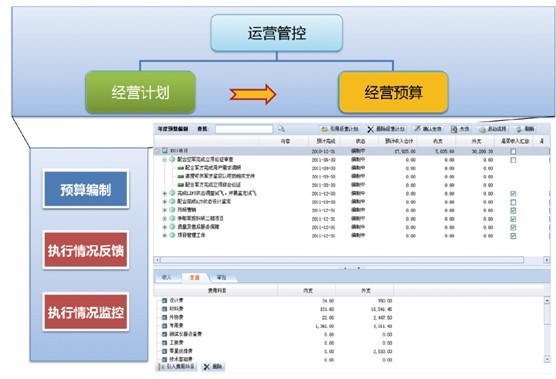The height and width of the screenshot is (379, 556).
Task: Click the 启动流程 toolbar icon
Action: (x=482, y=129)
